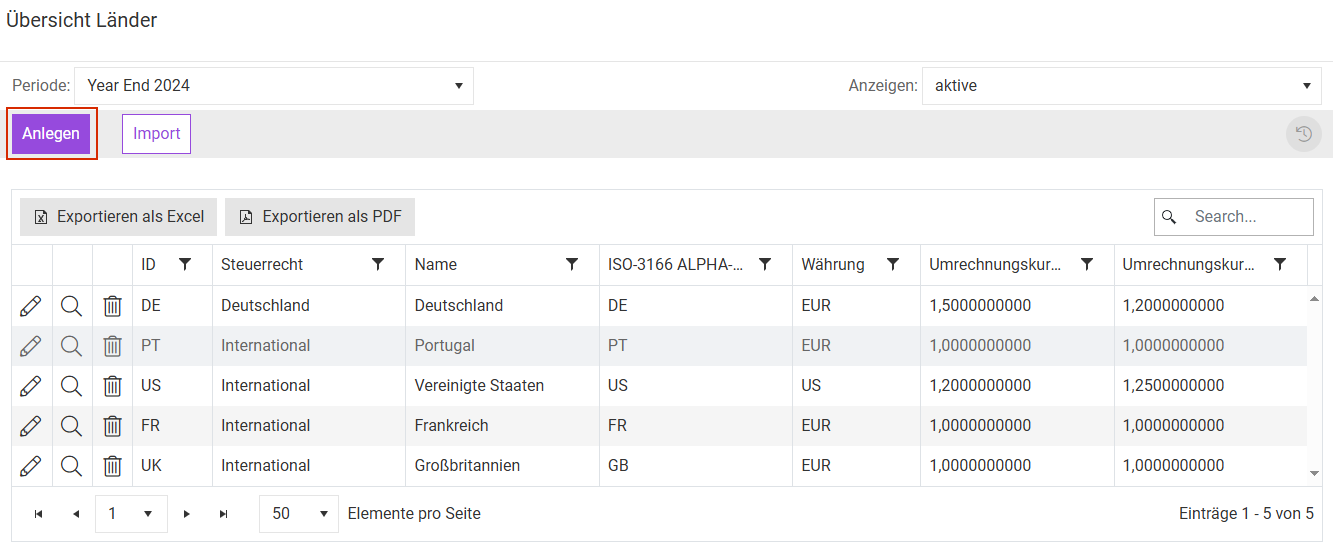The width and height of the screenshot is (1333, 552).
Task: Open the Anzeigen aktive dropdown
Action: [1122, 86]
